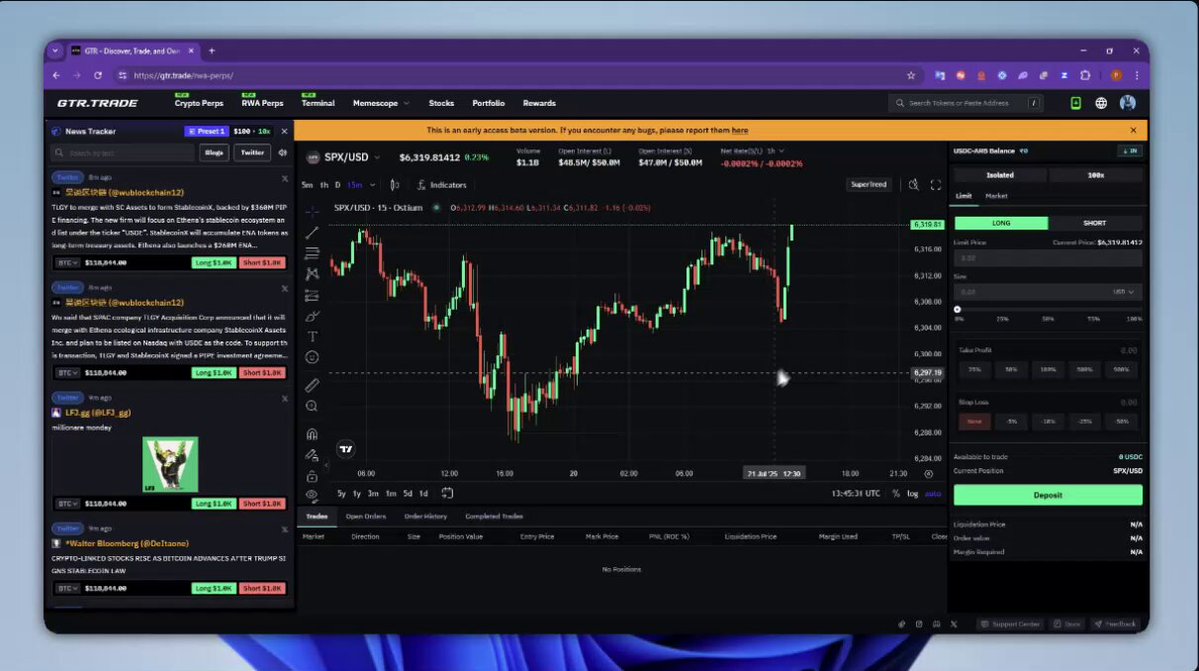Select the brush drawing tool
Screen dimensions: 1199x671
tap(312, 316)
